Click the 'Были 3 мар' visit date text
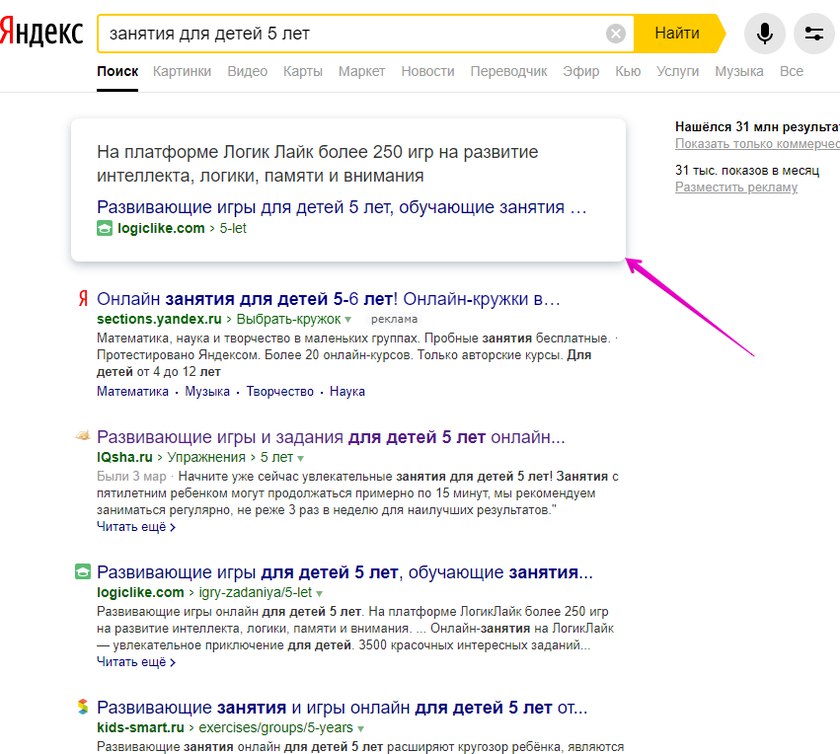 (131, 476)
